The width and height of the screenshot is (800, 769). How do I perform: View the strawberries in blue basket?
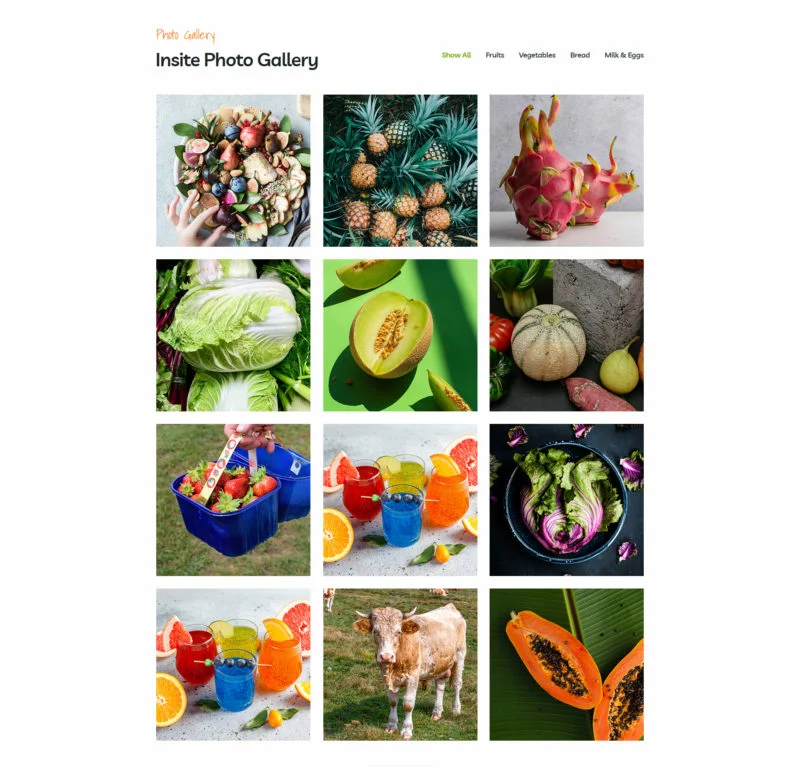coord(233,500)
